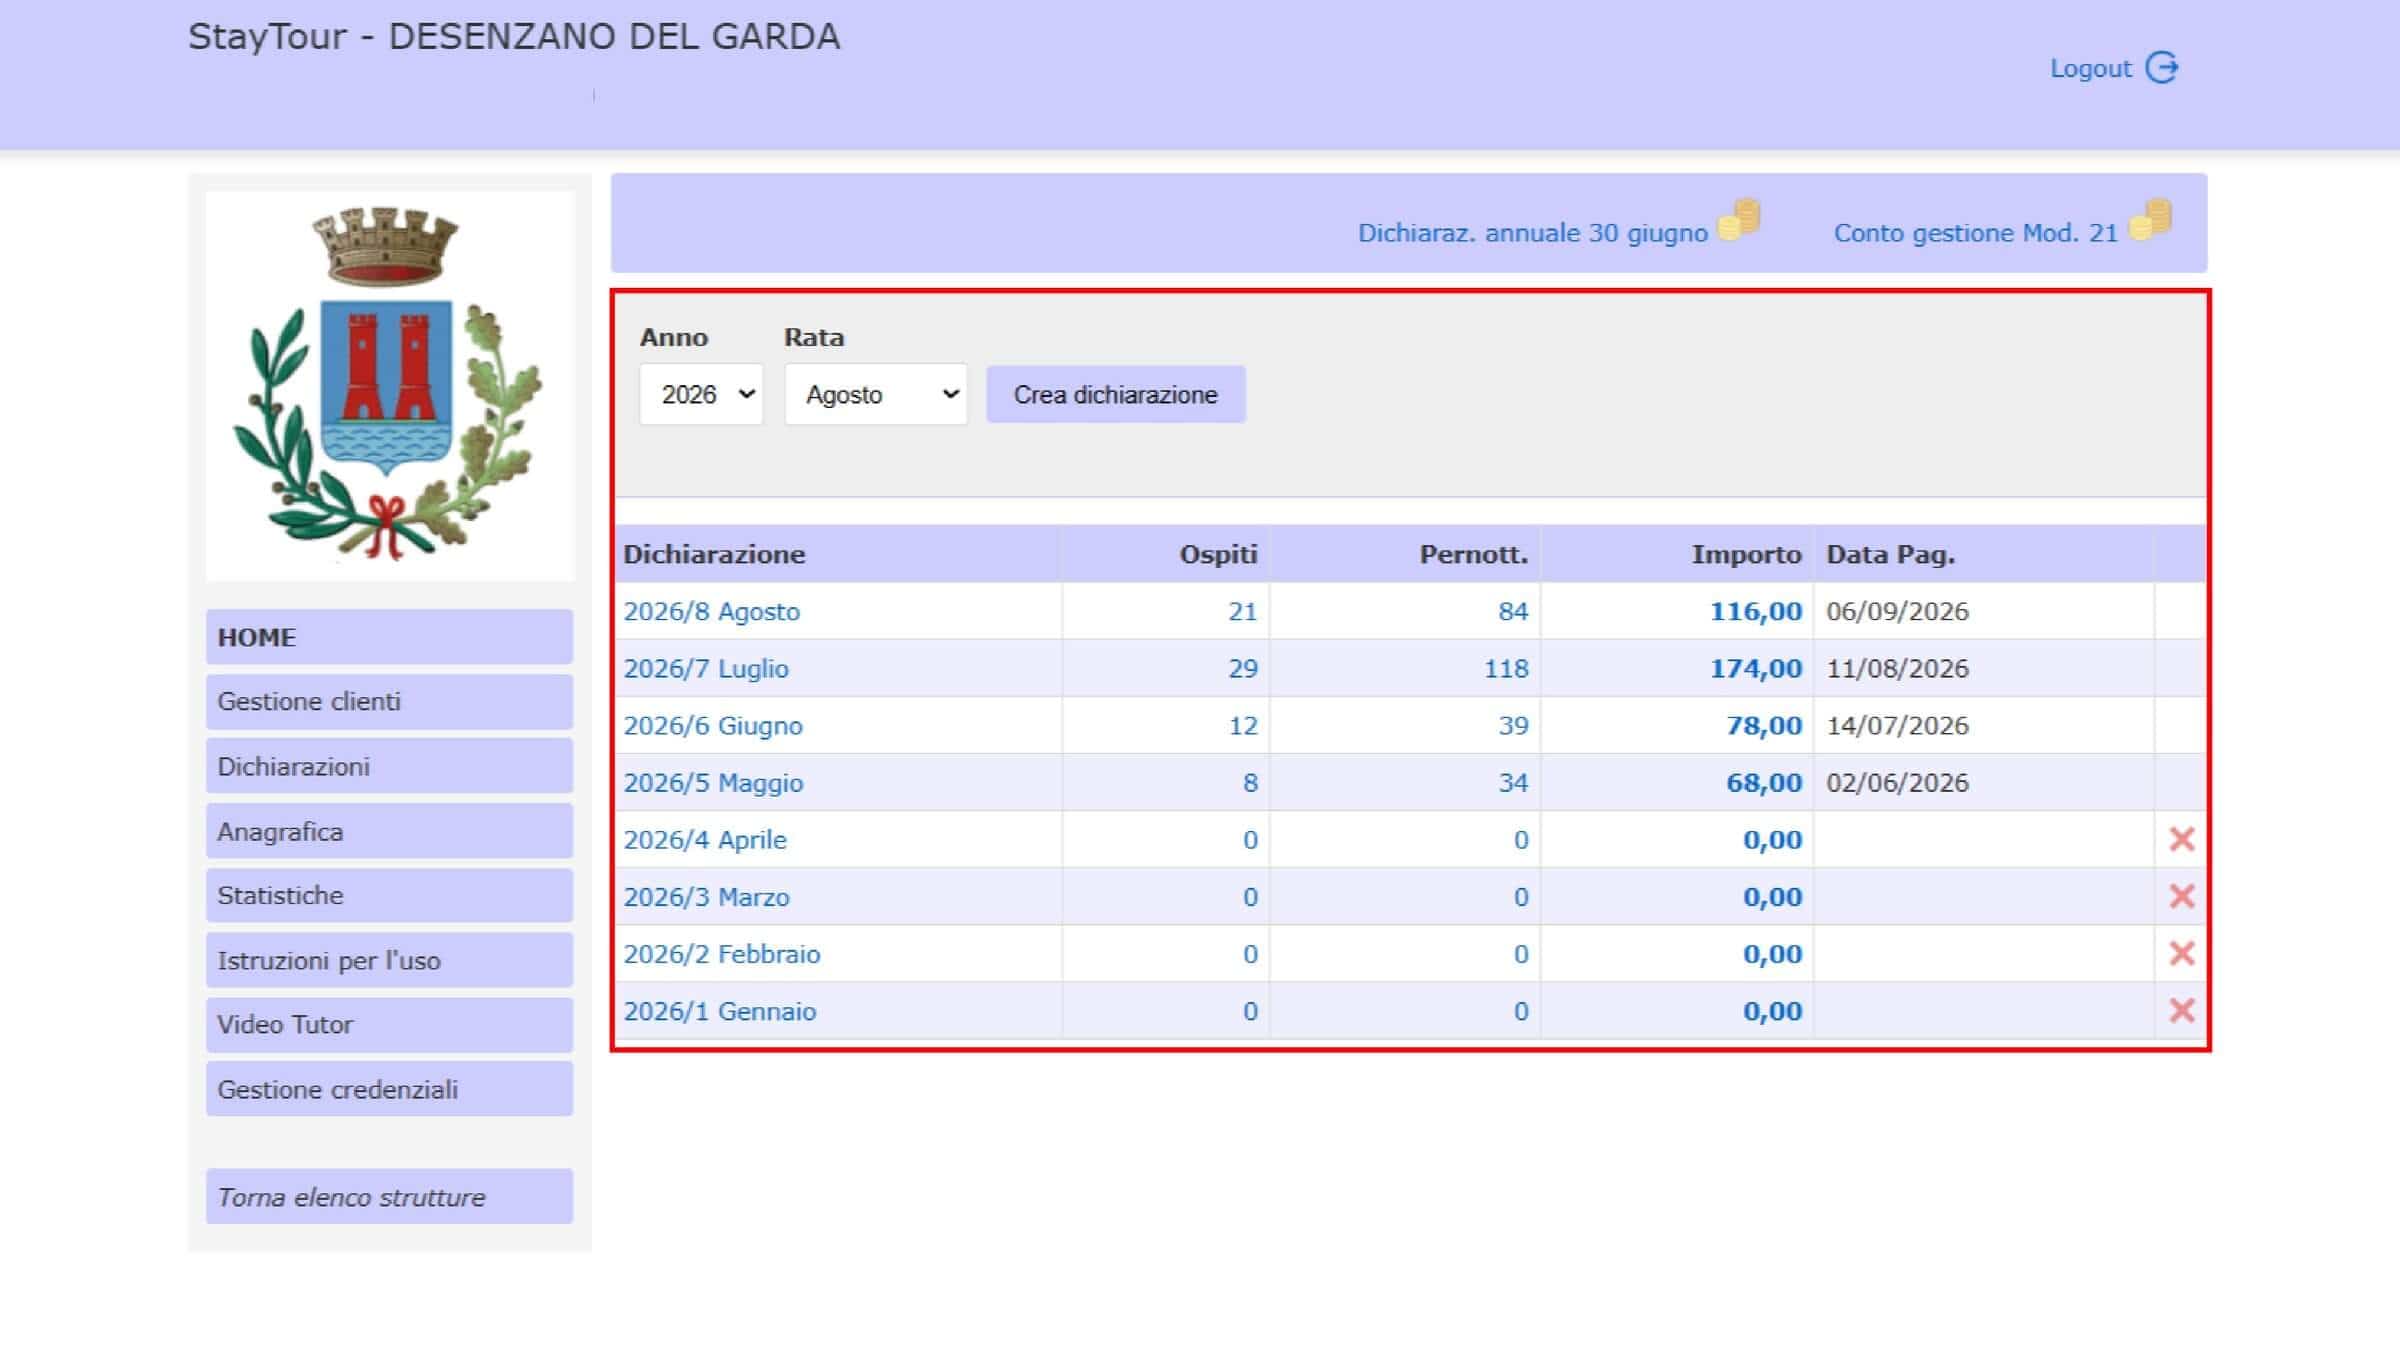Screen dimensions: 2400x1350
Task: Click the Logout arrow icon
Action: (2162, 68)
